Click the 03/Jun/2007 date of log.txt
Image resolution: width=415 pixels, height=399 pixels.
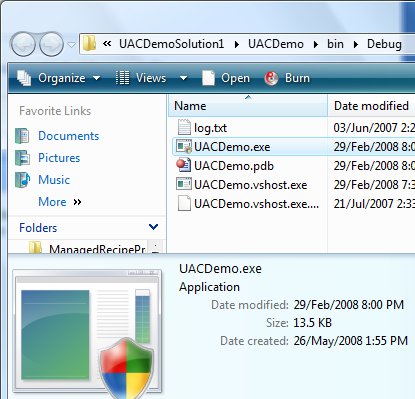pyautogui.click(x=374, y=128)
